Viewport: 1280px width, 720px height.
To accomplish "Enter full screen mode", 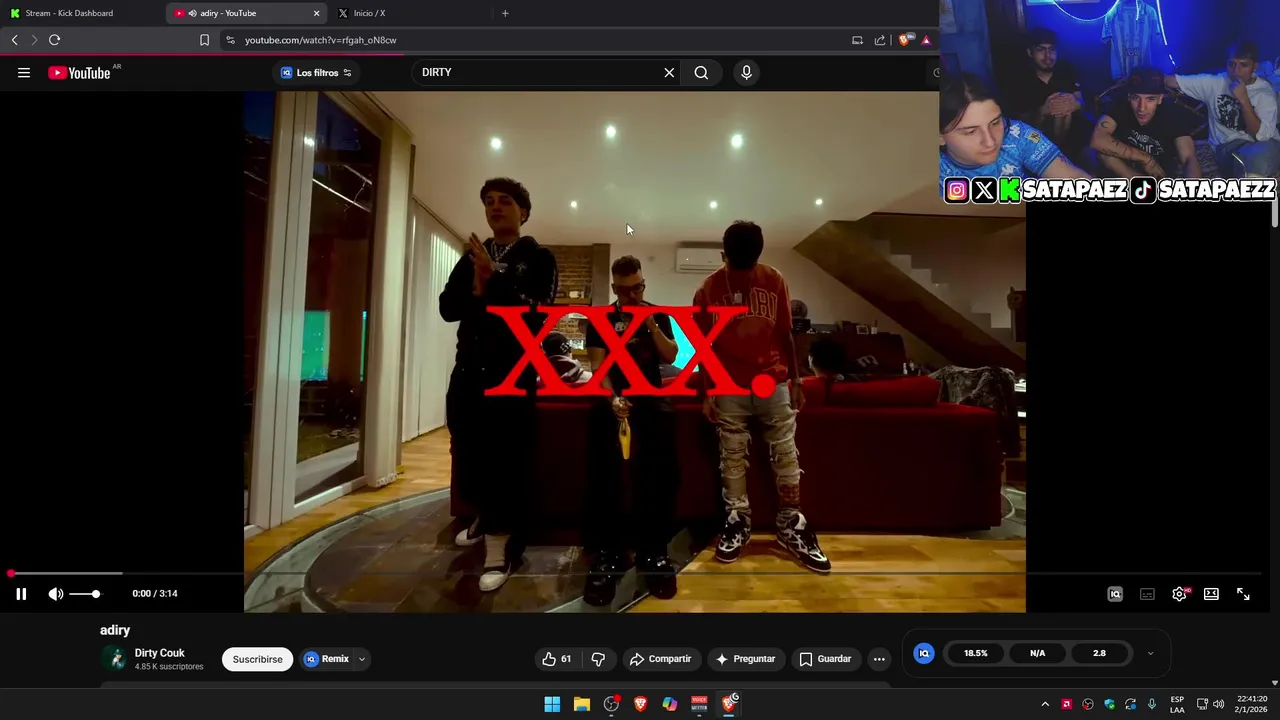I will coord(1243,594).
